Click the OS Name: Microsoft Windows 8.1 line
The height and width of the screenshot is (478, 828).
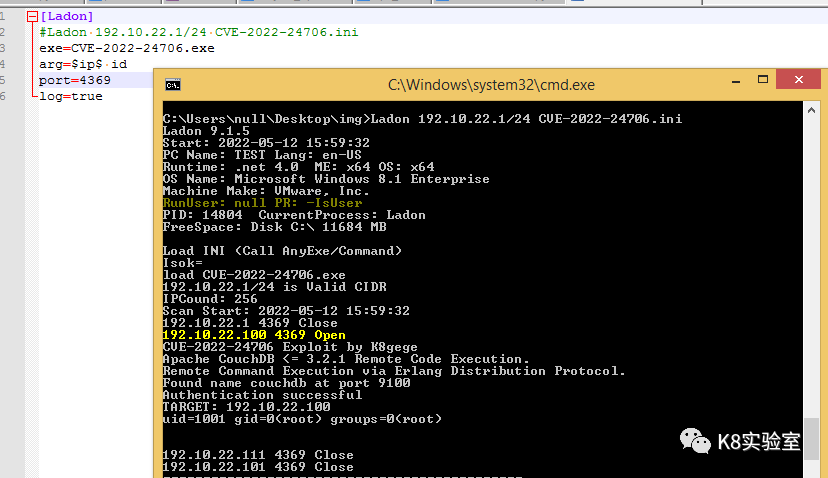[x=326, y=179]
